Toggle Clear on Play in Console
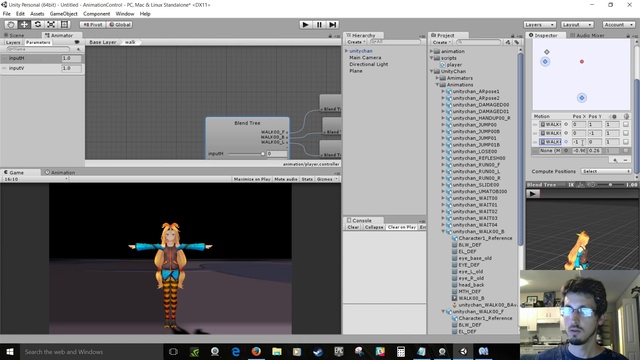 tap(402, 227)
